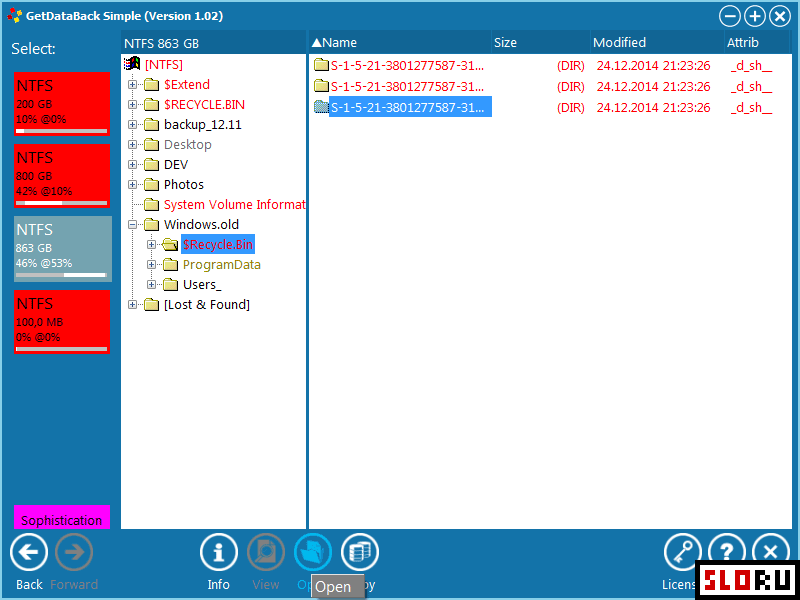Select the NTFS 800 GB partition tile
This screenshot has width=800, height=600.
click(62, 176)
